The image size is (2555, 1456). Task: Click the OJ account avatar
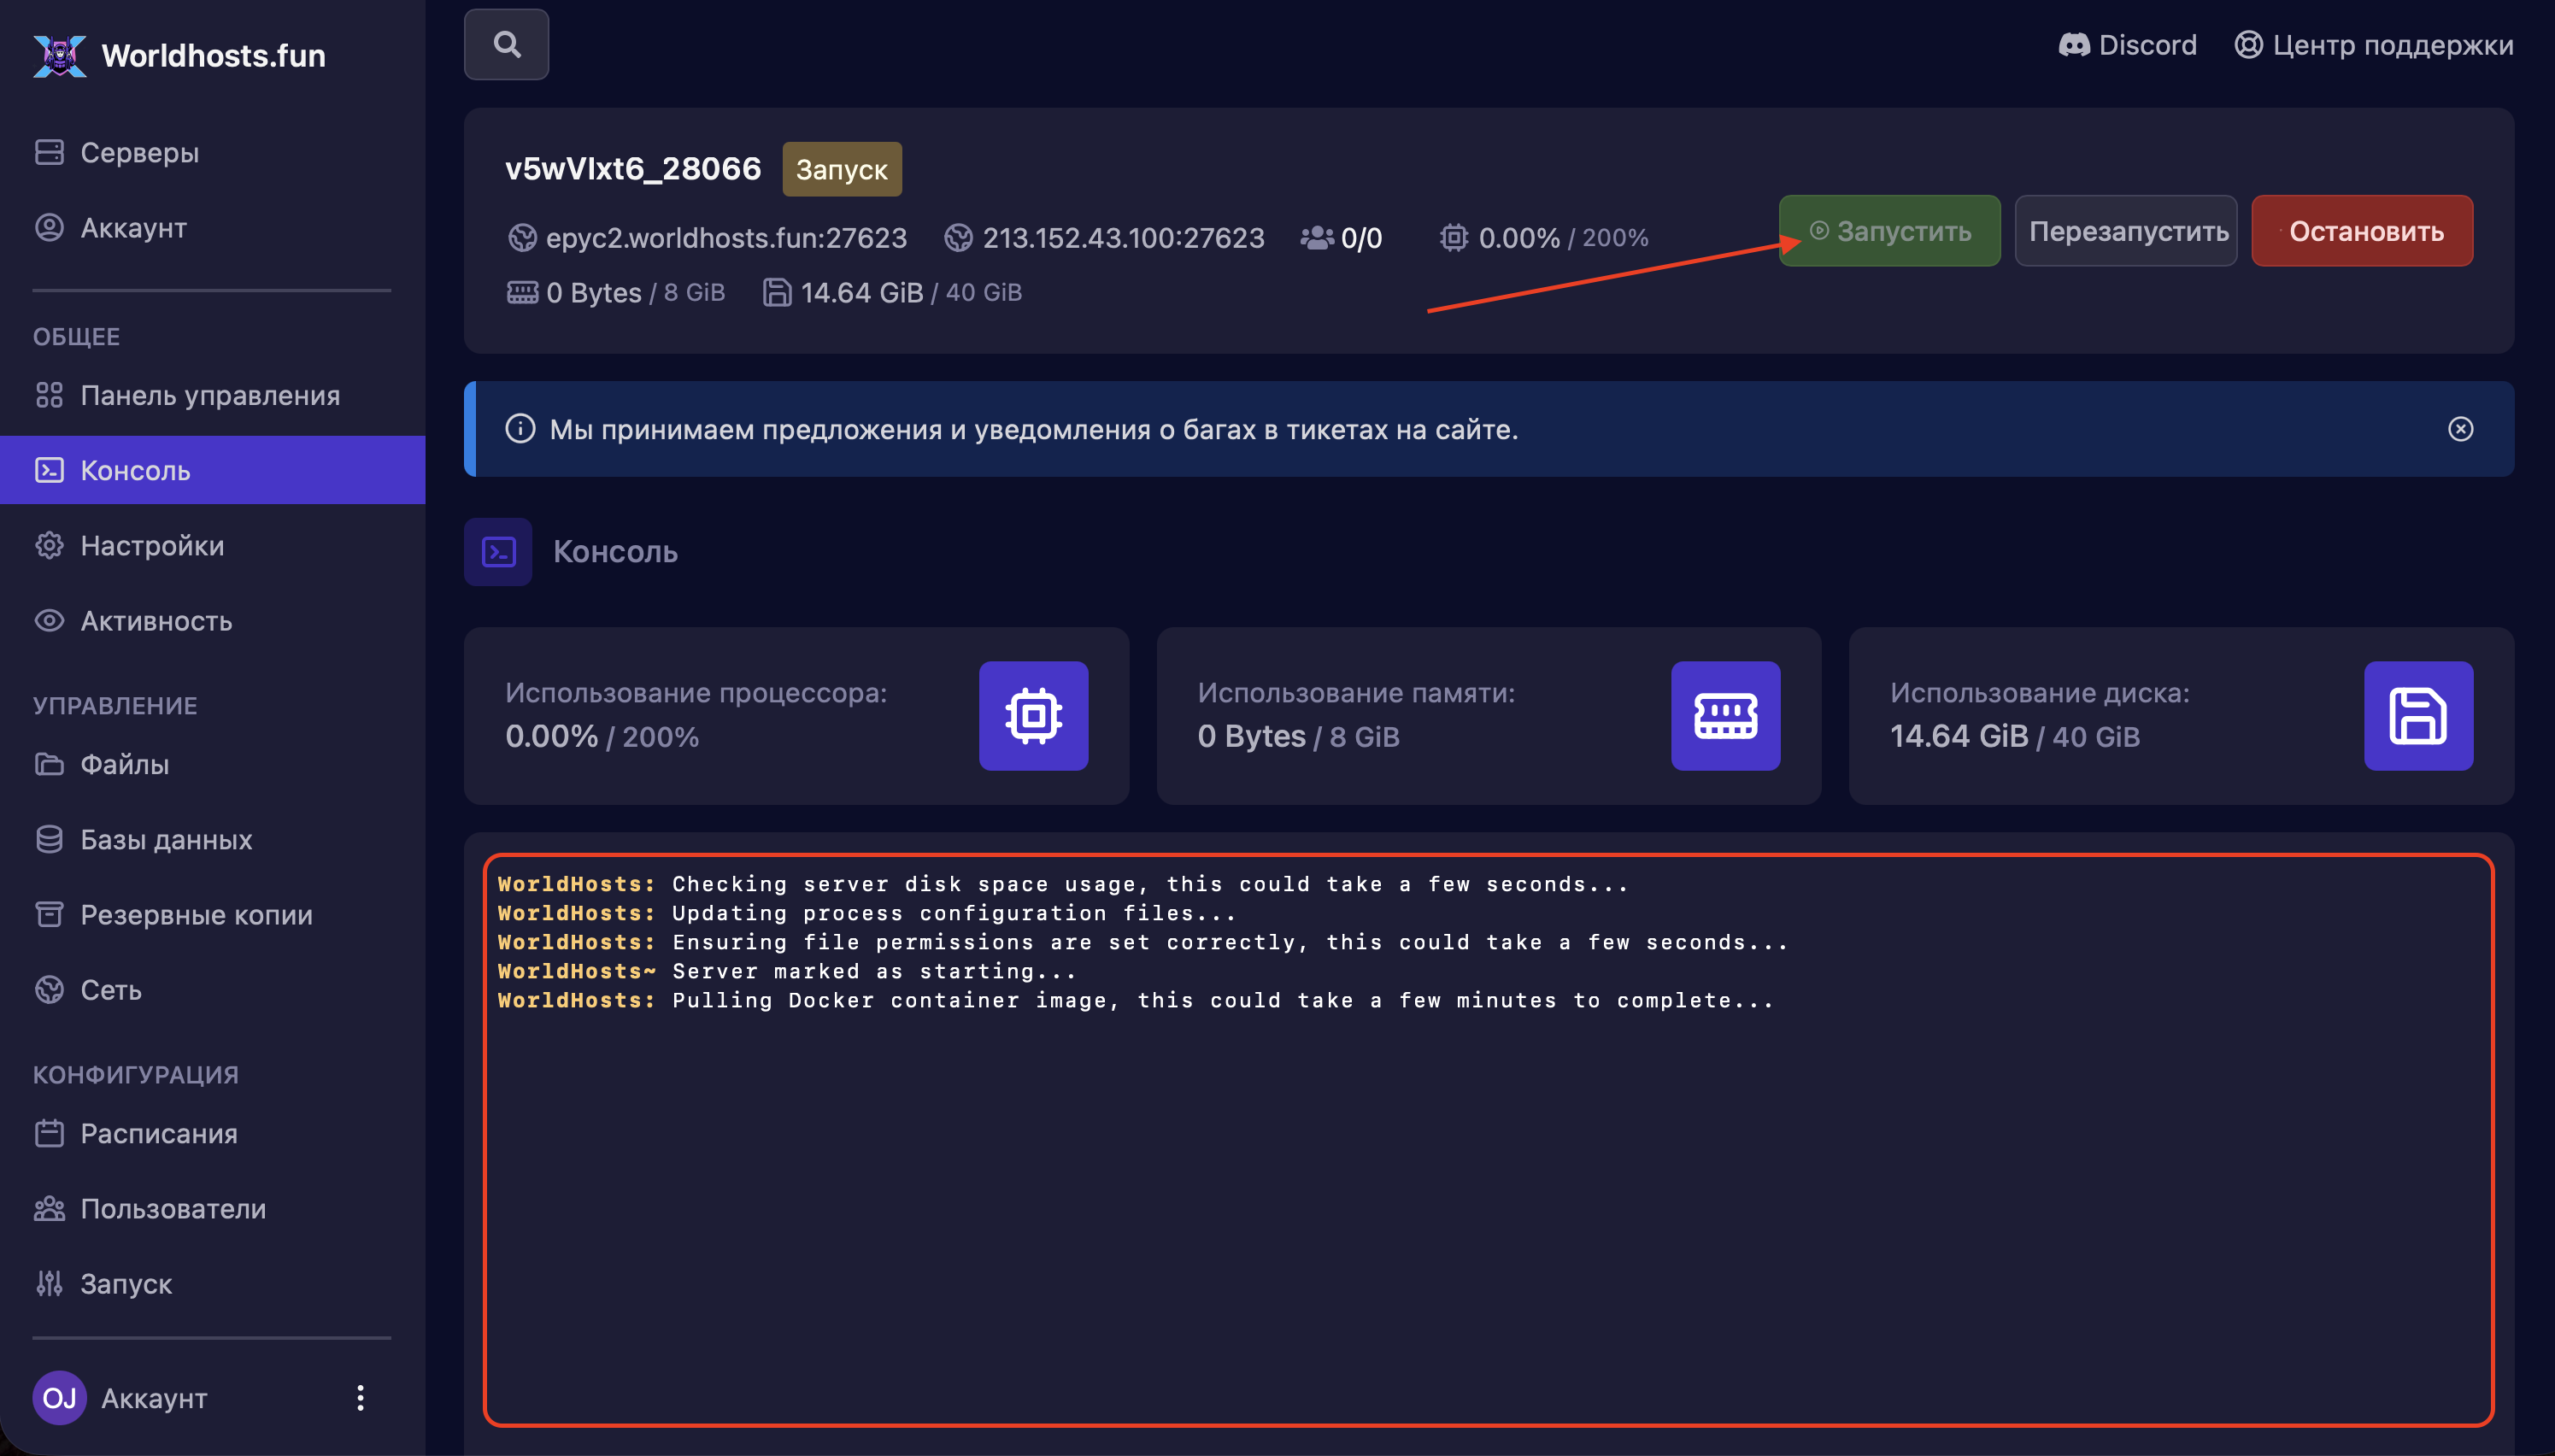tap(59, 1398)
